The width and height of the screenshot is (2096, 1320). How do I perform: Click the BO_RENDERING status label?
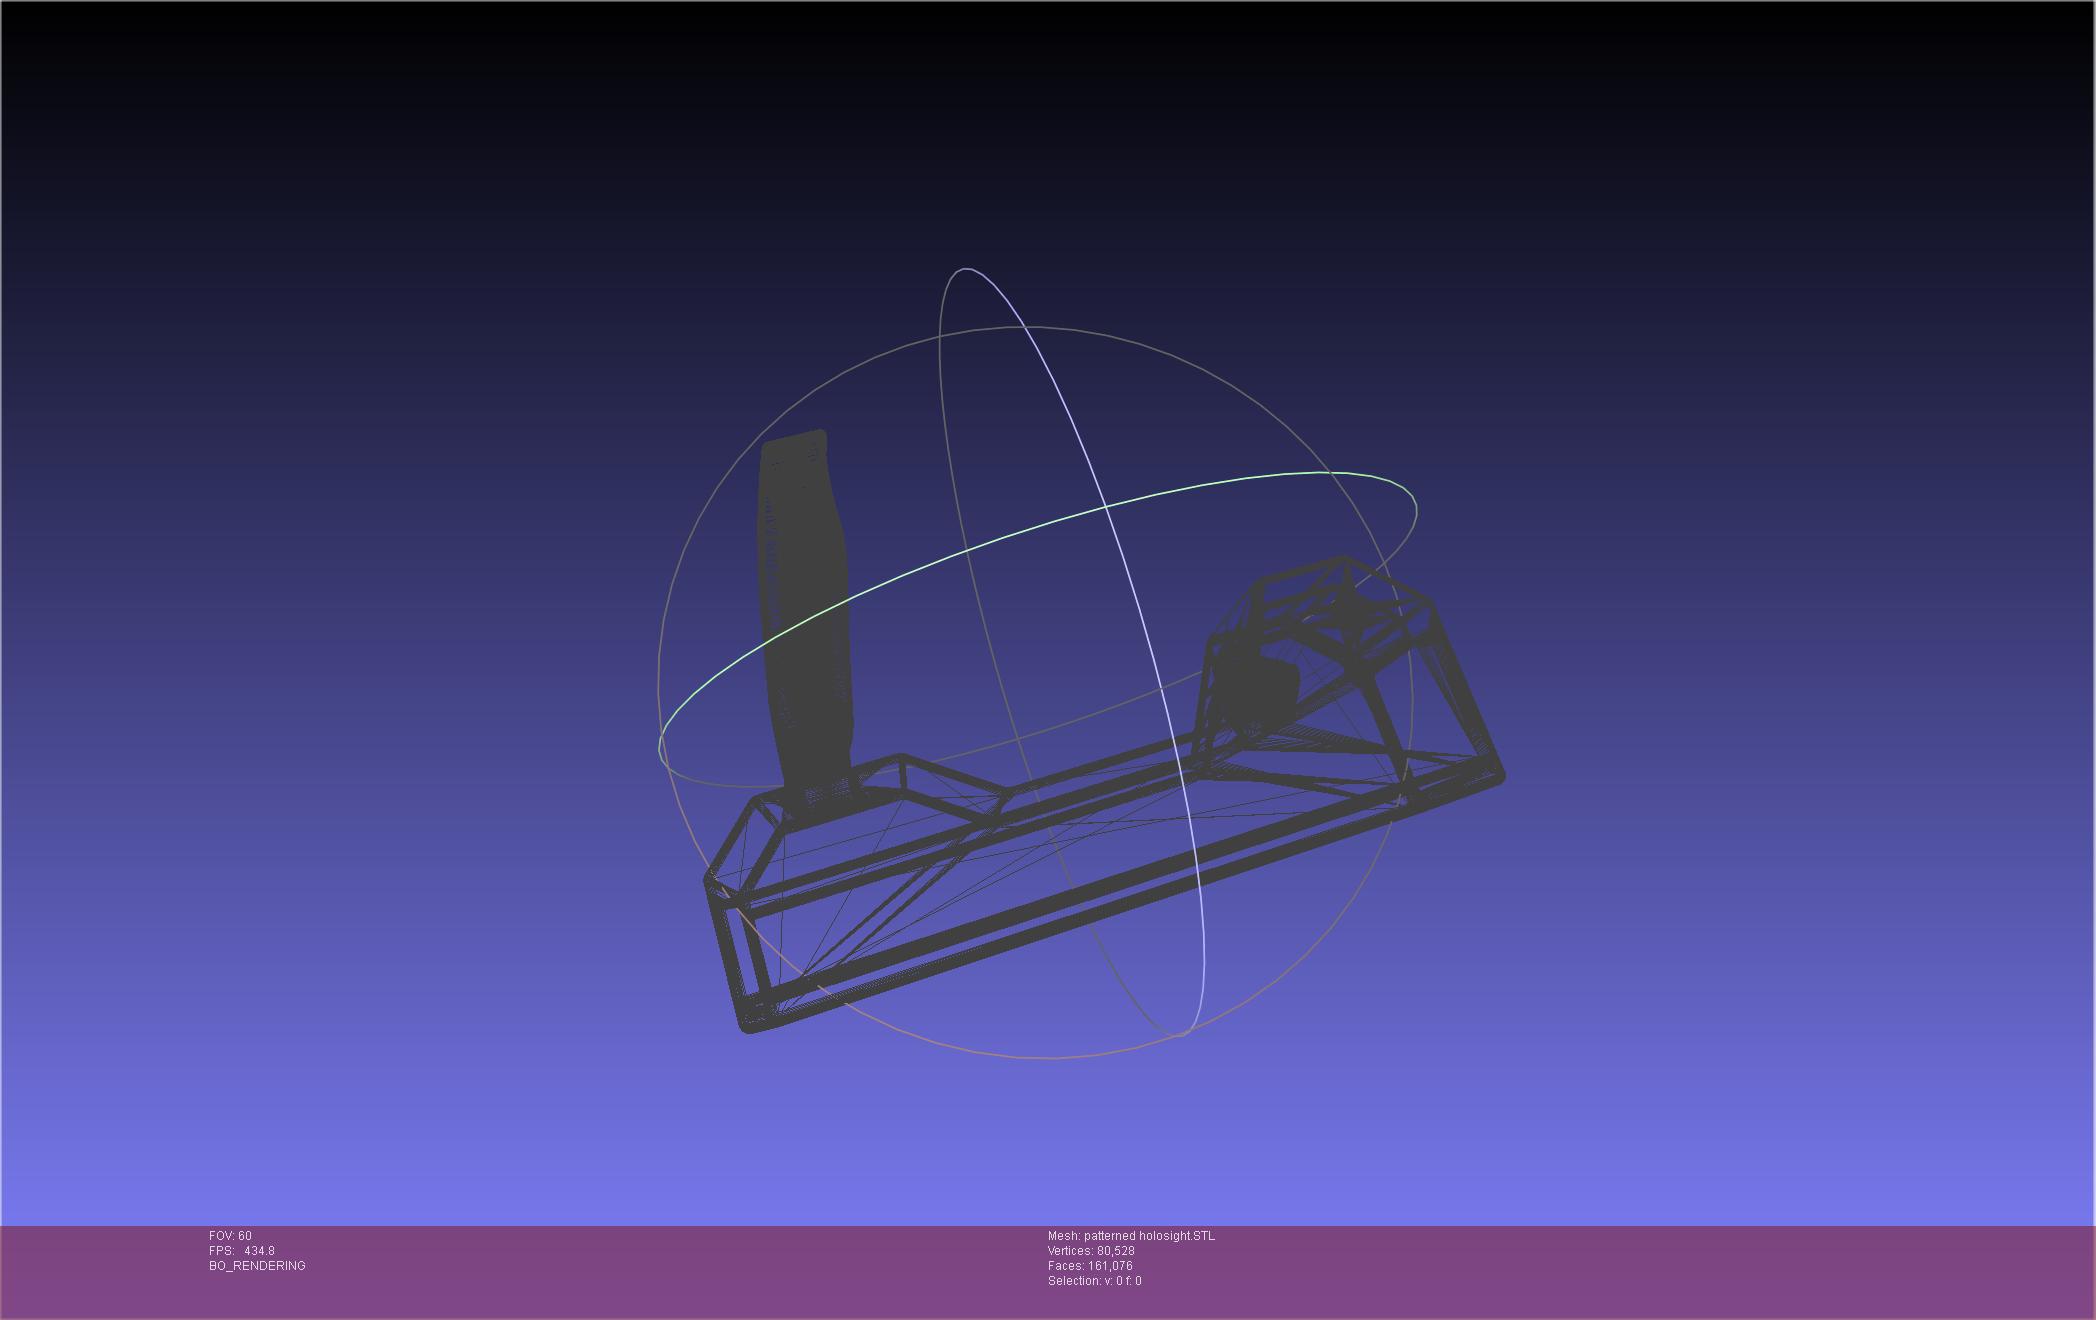tap(257, 1266)
